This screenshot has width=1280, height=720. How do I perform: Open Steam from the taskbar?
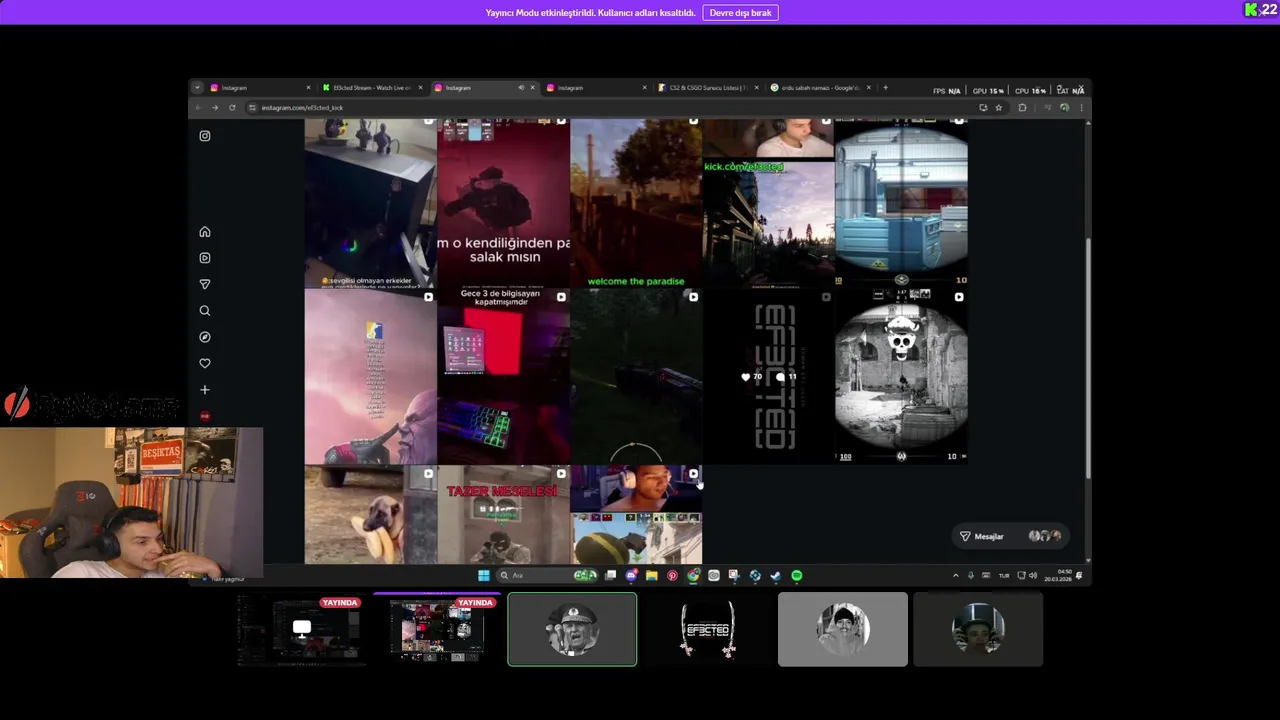[x=776, y=576]
